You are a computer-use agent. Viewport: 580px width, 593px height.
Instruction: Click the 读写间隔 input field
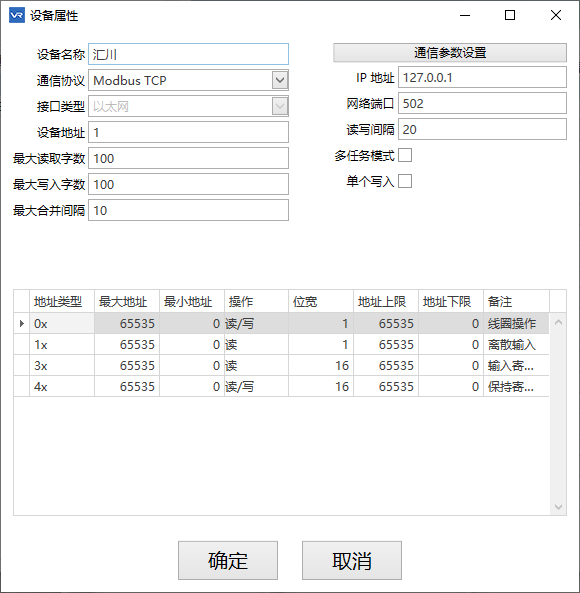482,129
